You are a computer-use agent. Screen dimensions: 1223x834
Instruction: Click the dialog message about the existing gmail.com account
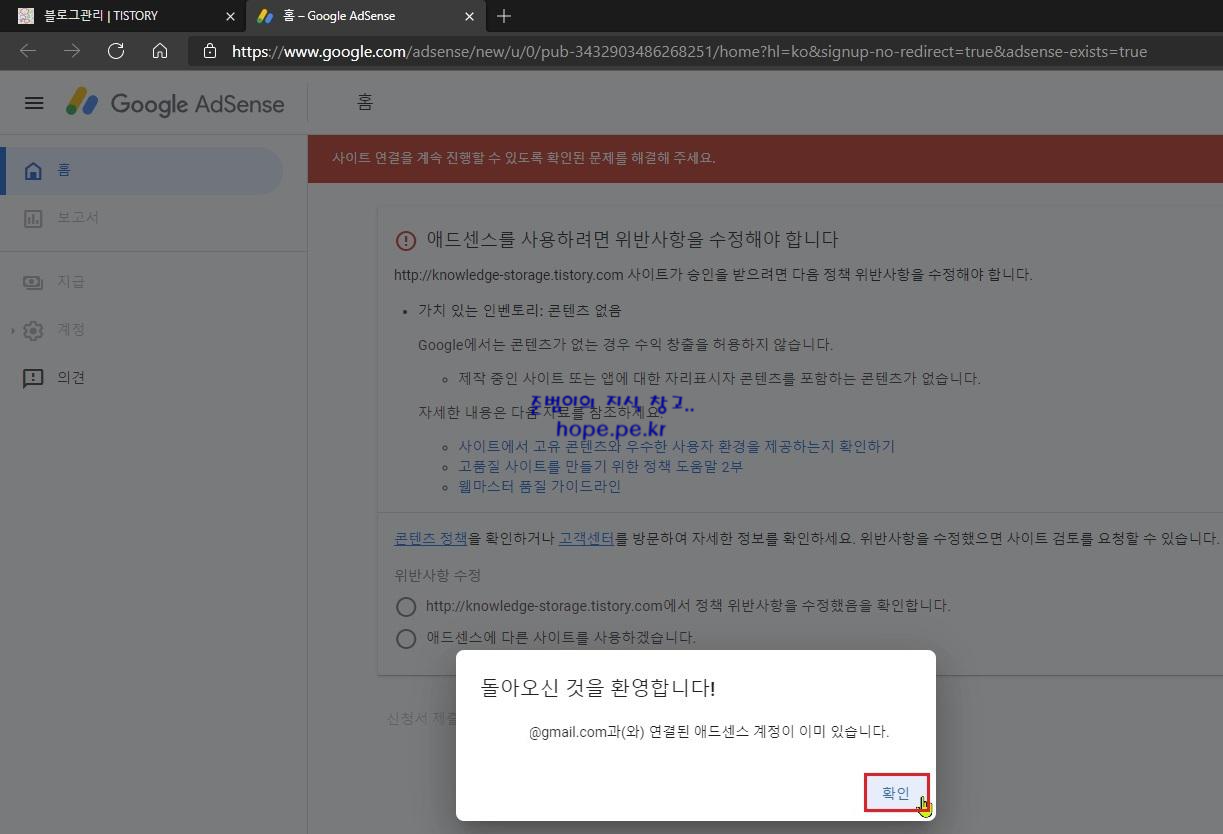click(x=709, y=732)
